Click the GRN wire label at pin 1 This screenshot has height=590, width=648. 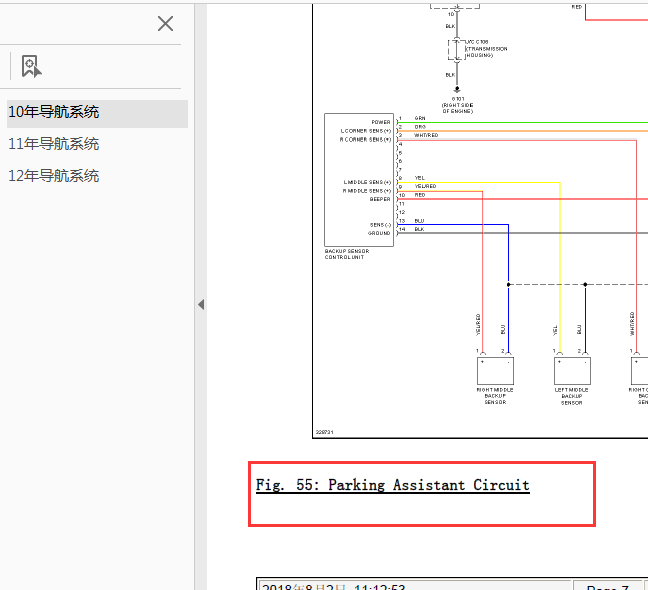[x=420, y=118]
